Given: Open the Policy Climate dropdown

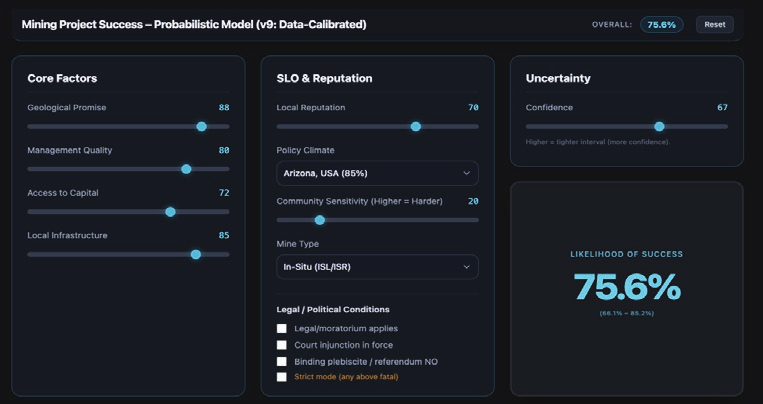Looking at the screenshot, I should [x=377, y=173].
